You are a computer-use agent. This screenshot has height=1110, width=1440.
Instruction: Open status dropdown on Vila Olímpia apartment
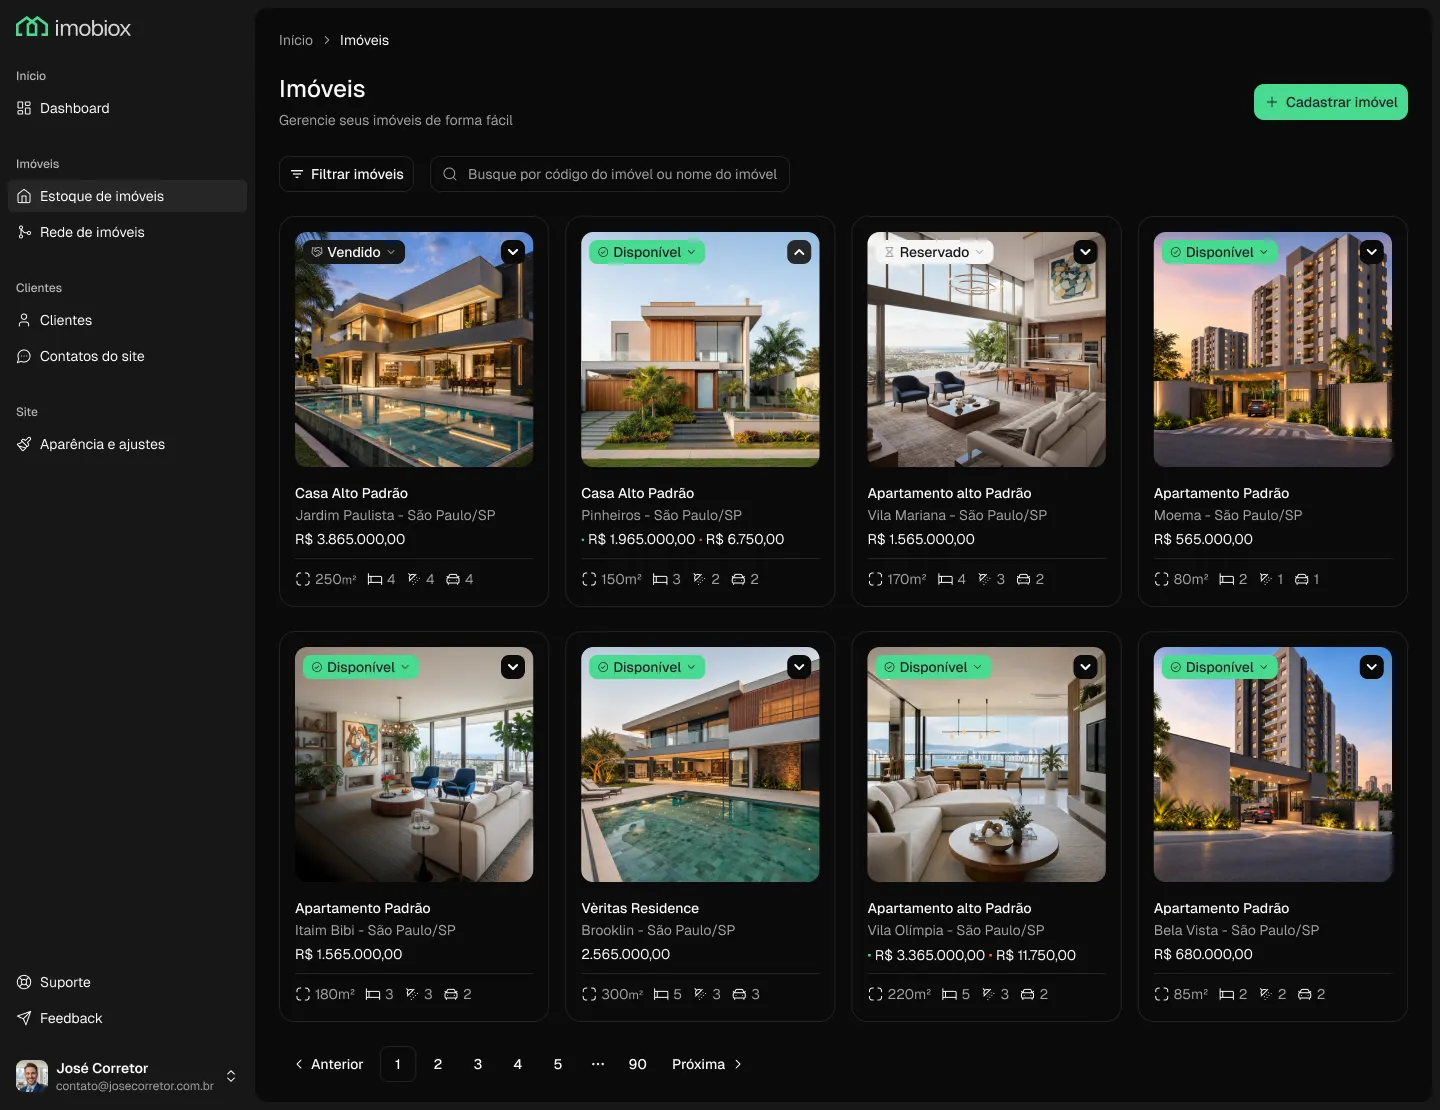933,667
